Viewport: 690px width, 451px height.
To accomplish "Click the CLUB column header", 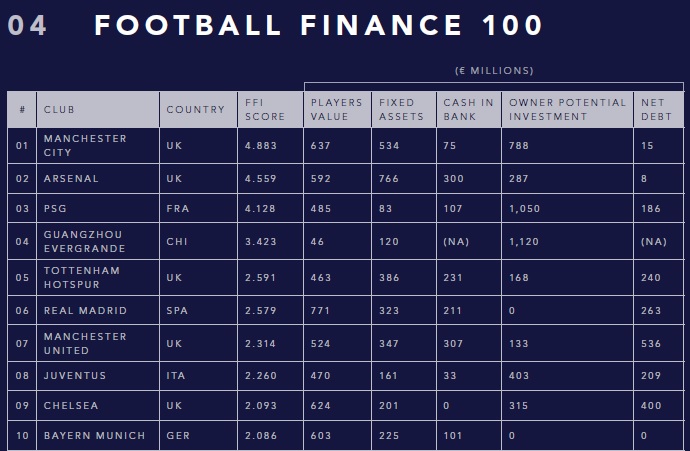I will [98, 110].
